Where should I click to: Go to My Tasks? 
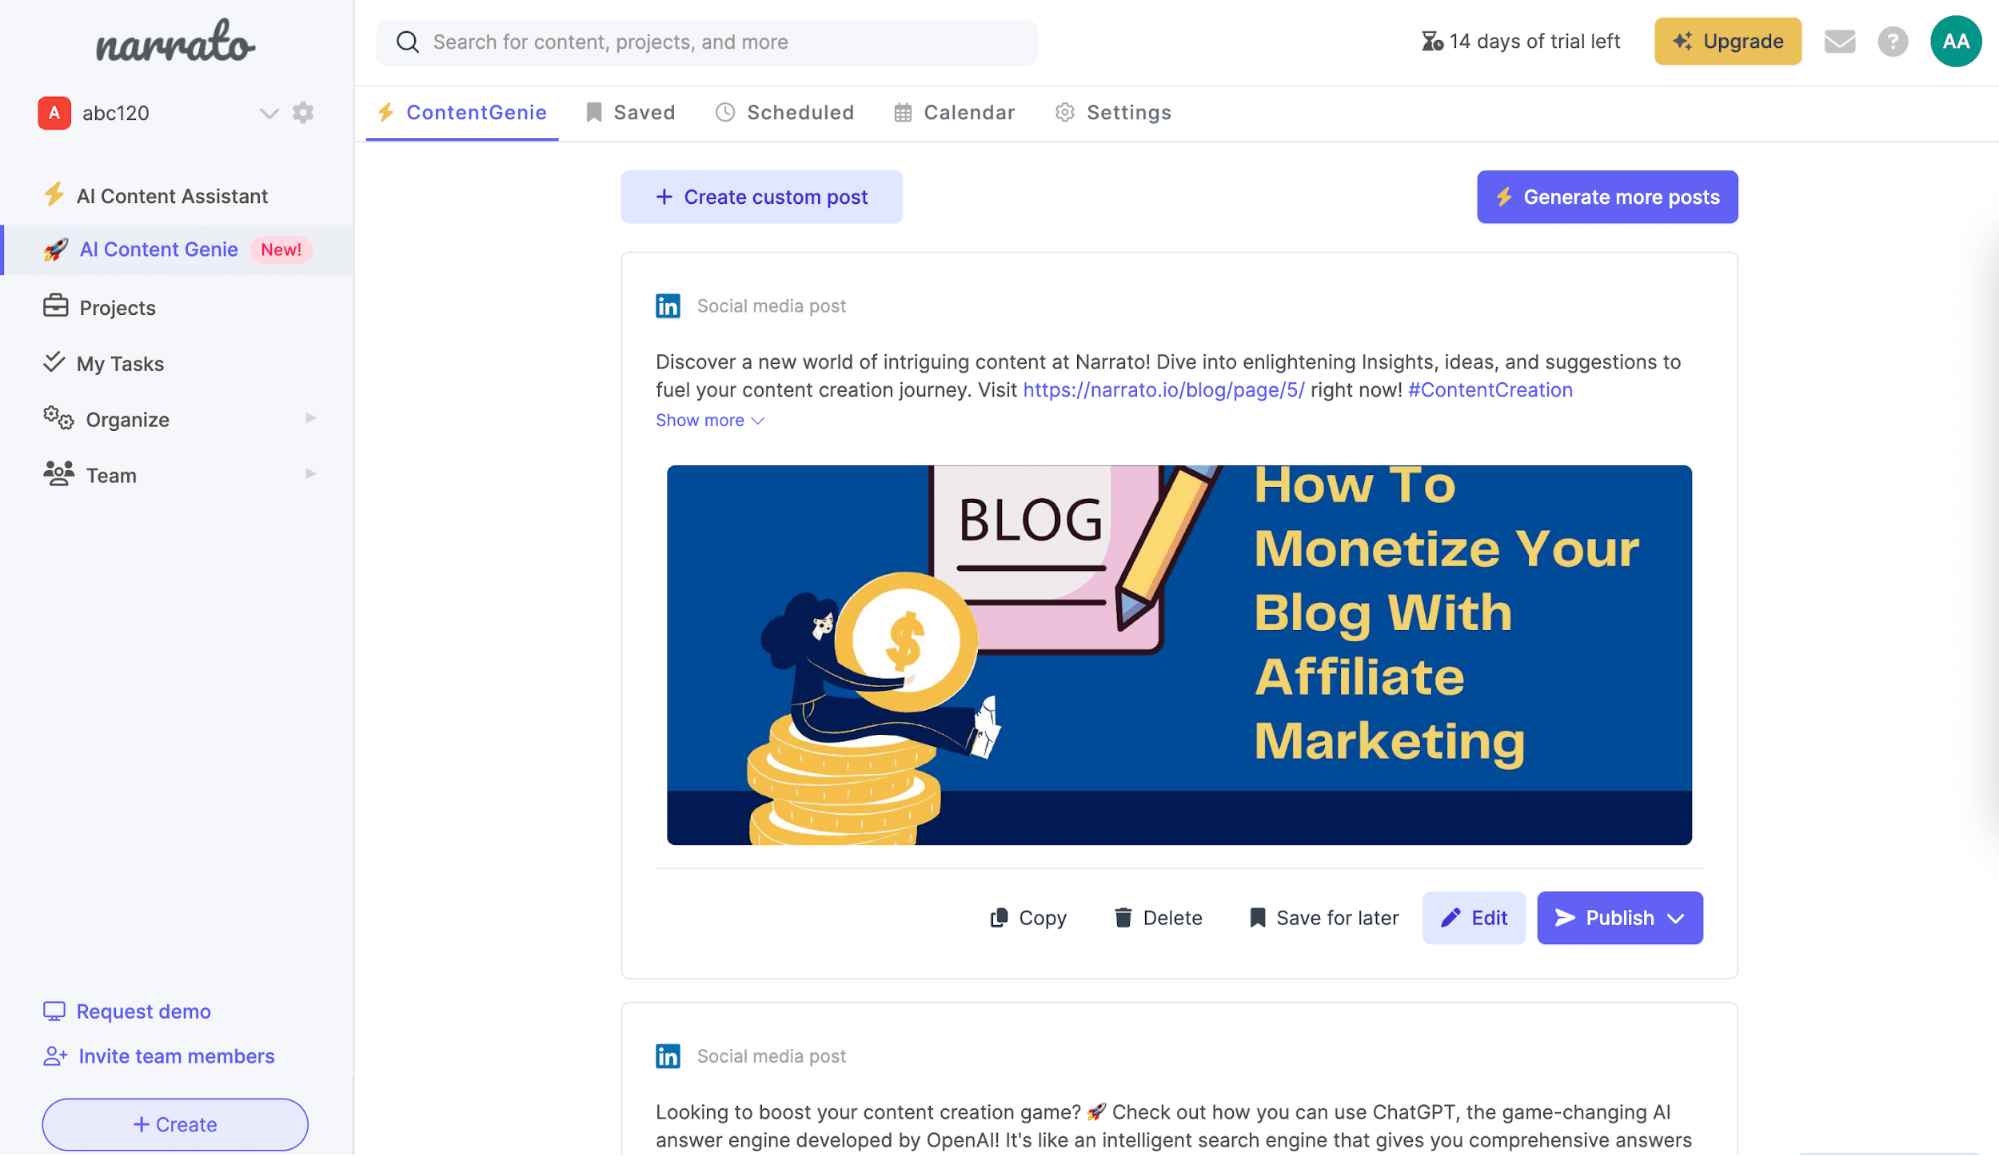(120, 364)
